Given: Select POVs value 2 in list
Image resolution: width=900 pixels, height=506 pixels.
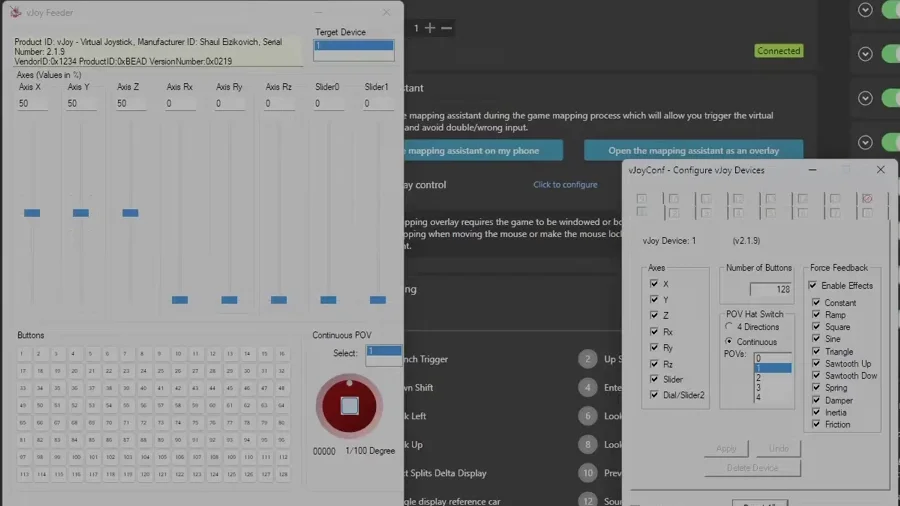Looking at the screenshot, I should click(x=772, y=377).
